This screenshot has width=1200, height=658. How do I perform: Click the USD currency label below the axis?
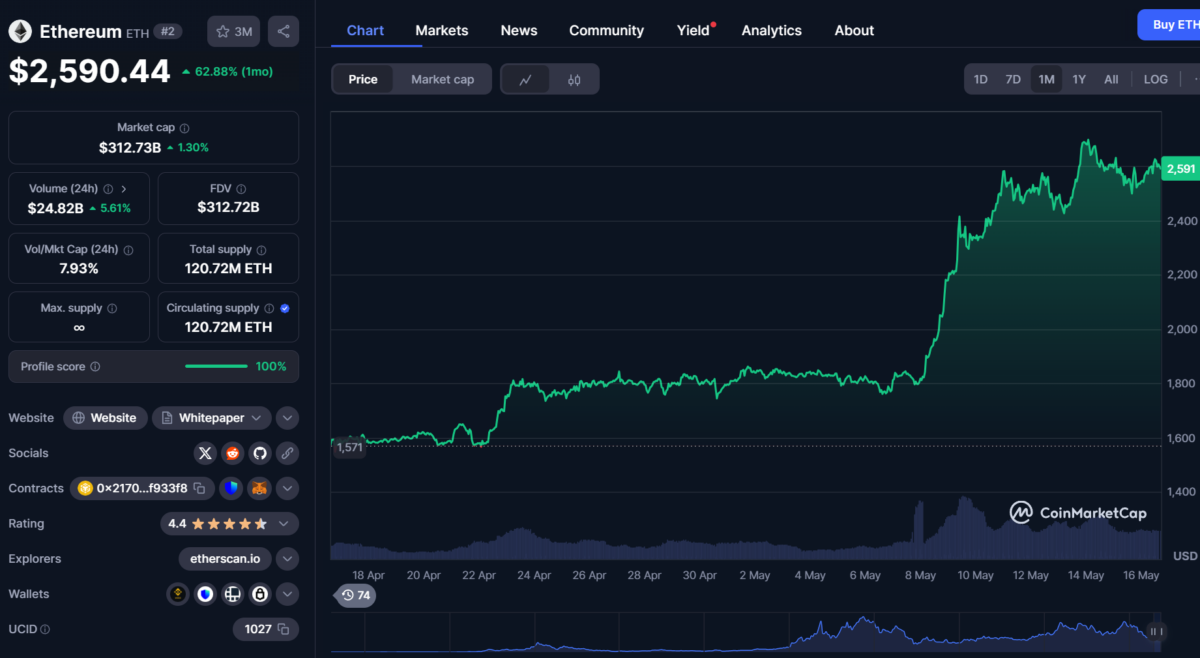1185,556
